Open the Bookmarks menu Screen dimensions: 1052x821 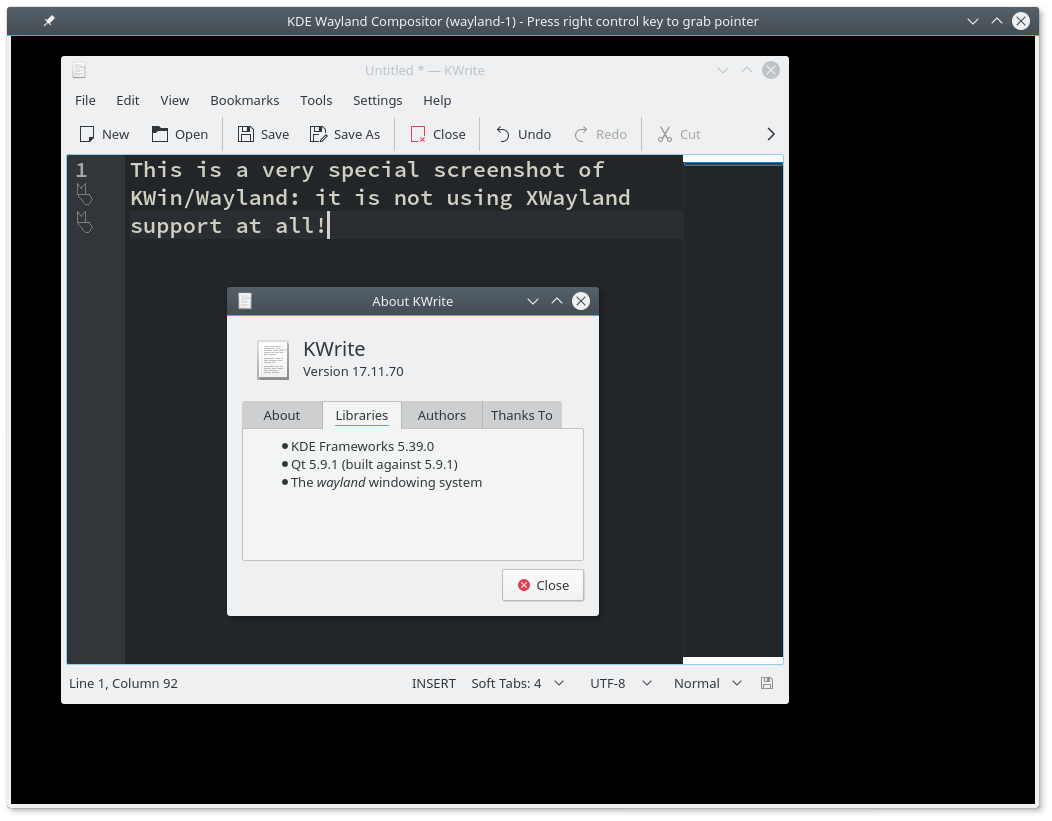(245, 100)
